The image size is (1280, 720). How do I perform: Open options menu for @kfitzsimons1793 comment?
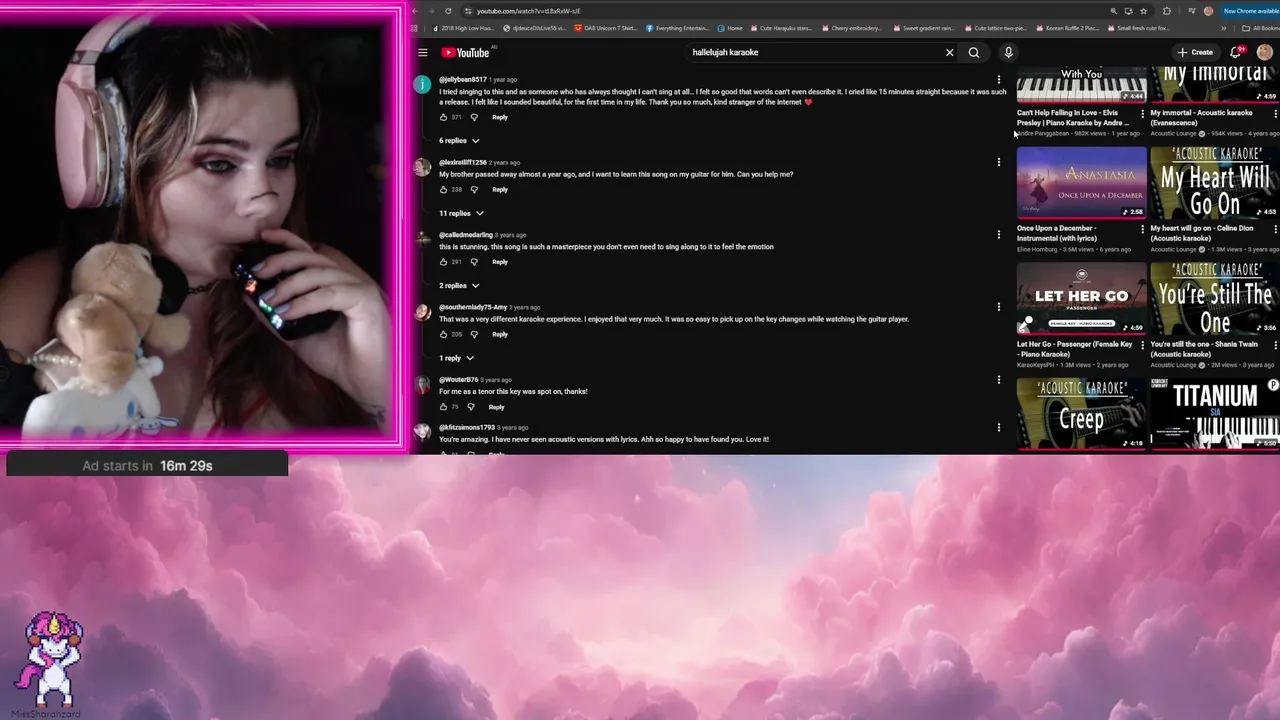[x=998, y=427]
